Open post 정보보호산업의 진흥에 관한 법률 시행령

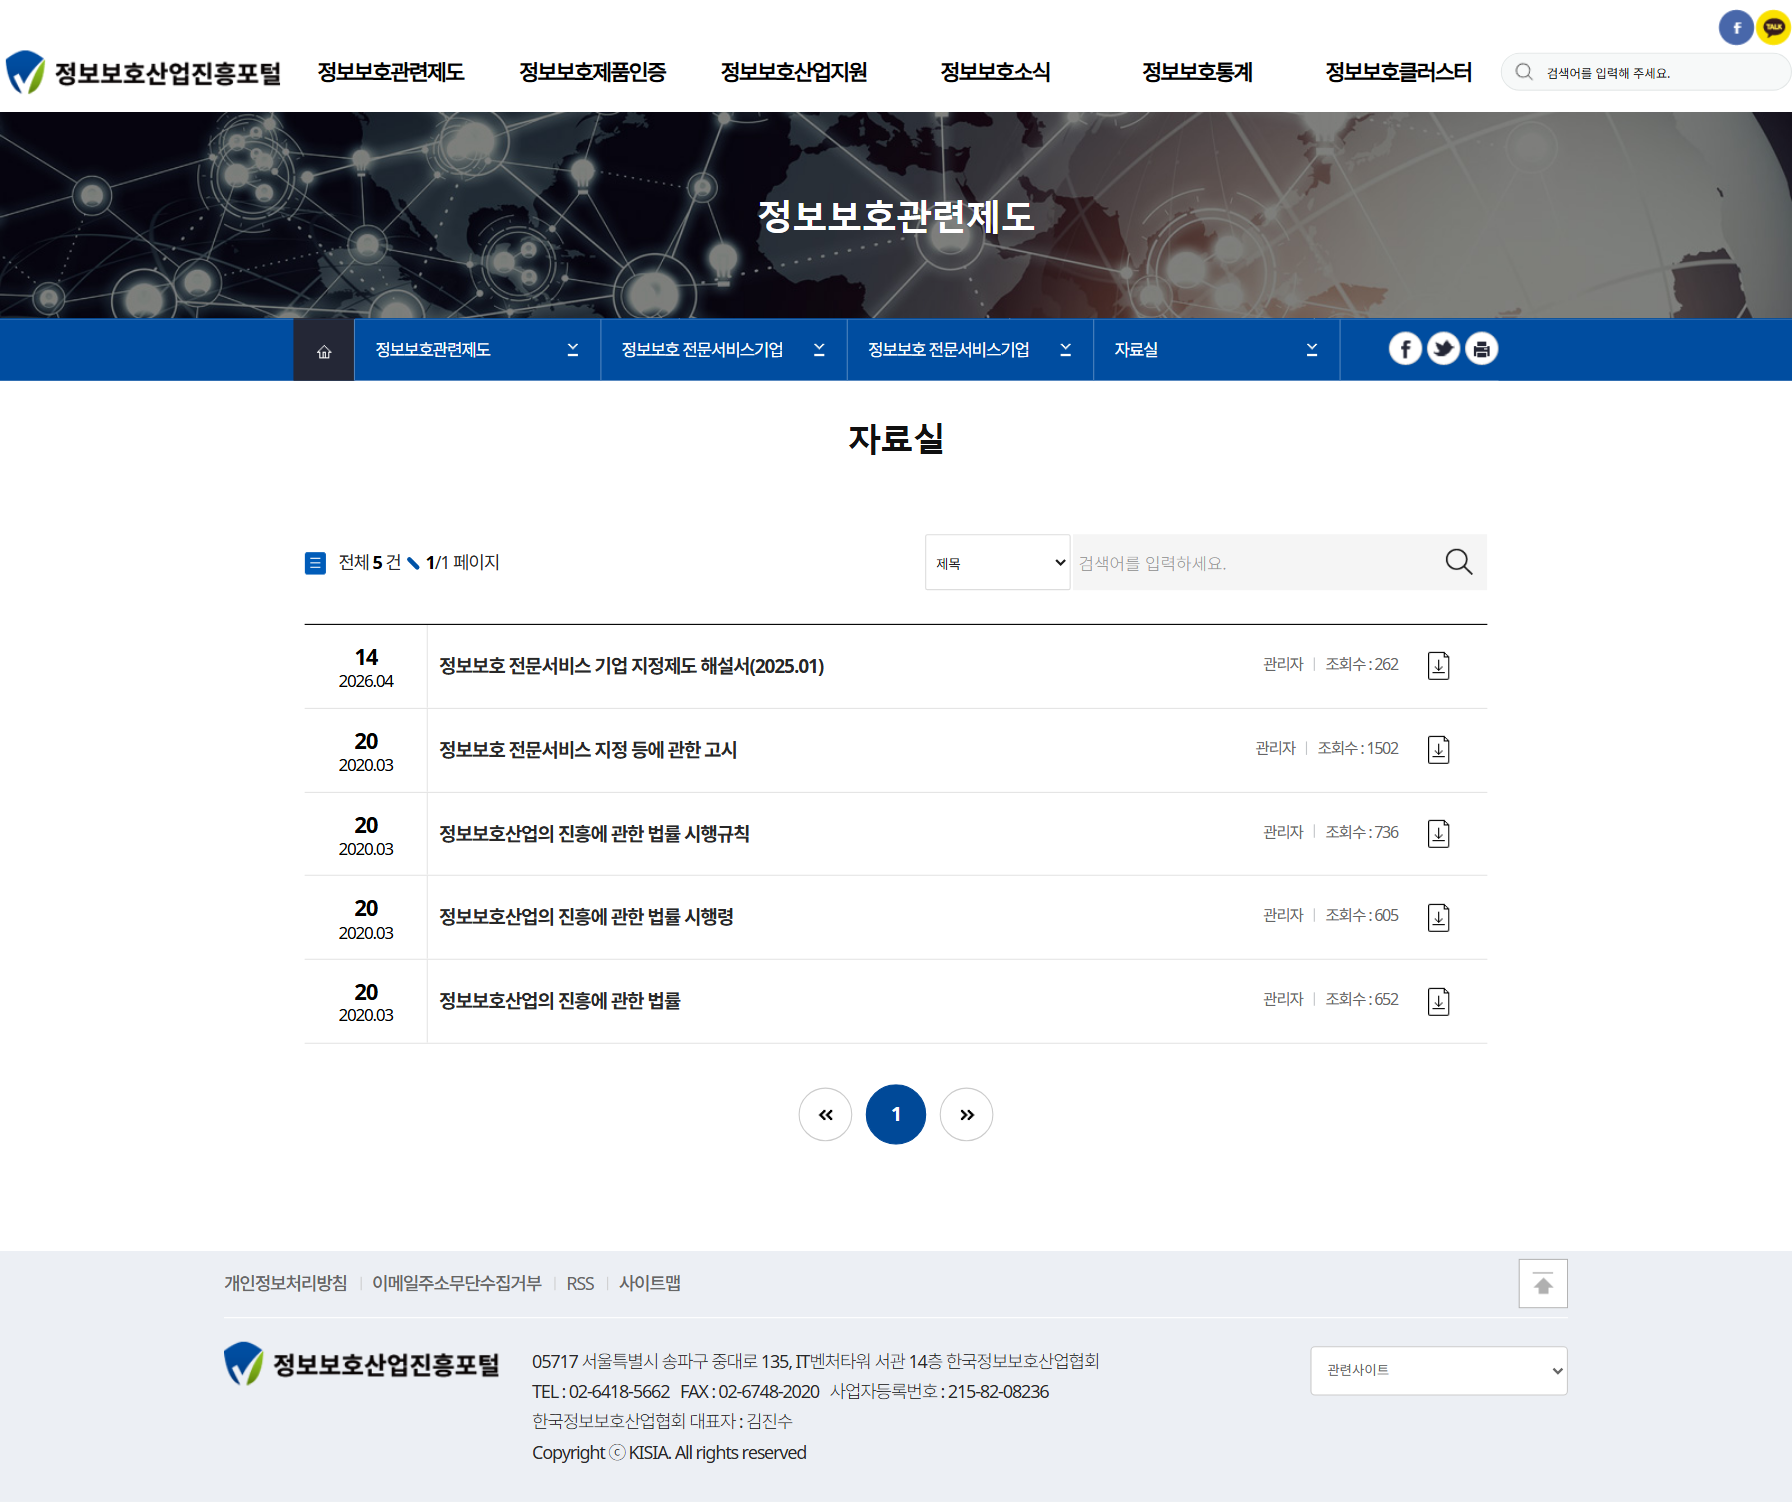click(586, 917)
